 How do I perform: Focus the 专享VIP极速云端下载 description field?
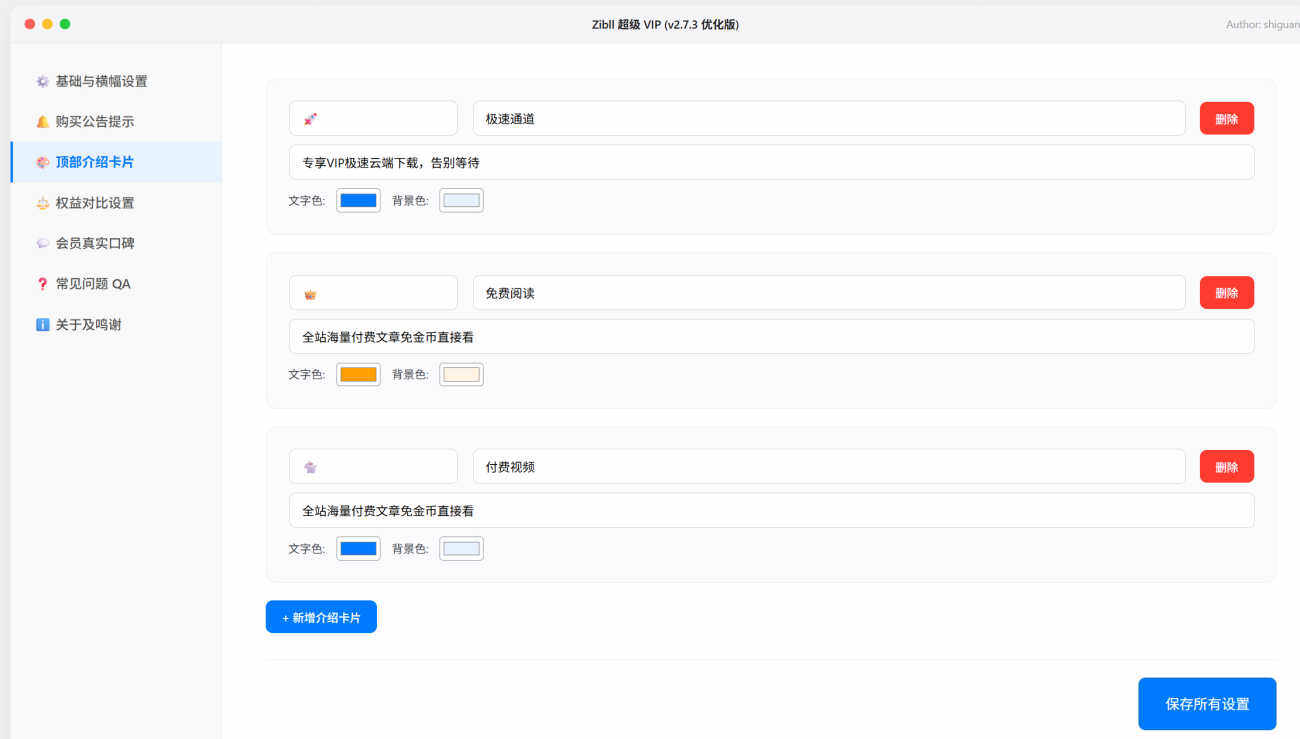coord(771,162)
